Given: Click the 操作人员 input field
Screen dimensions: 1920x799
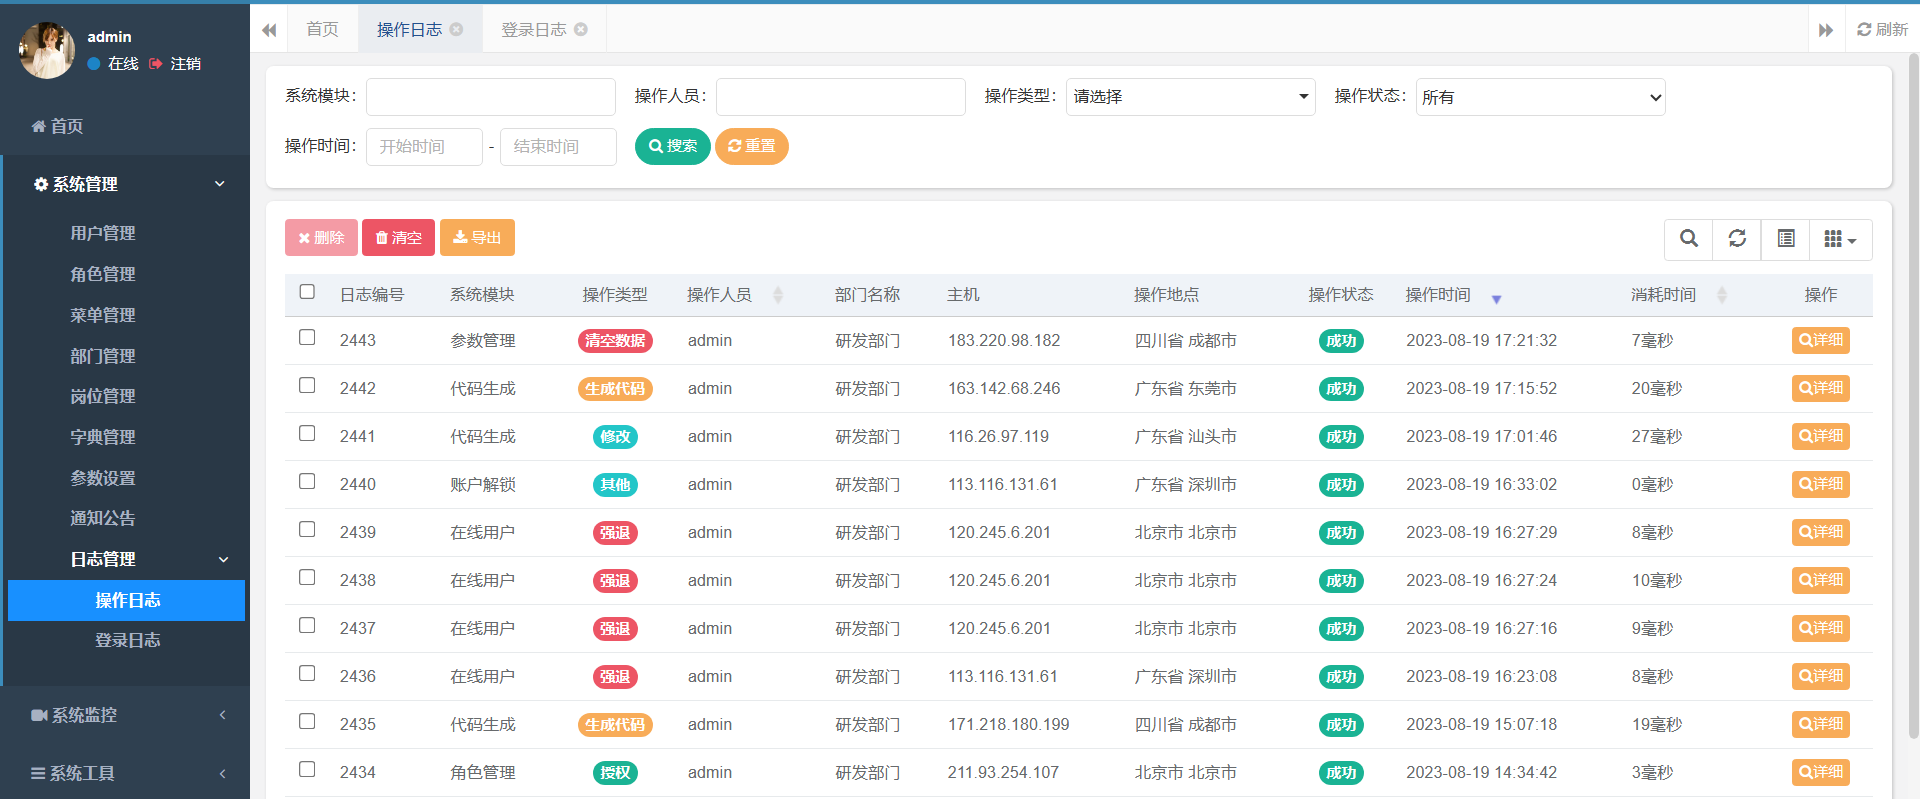Looking at the screenshot, I should (841, 97).
